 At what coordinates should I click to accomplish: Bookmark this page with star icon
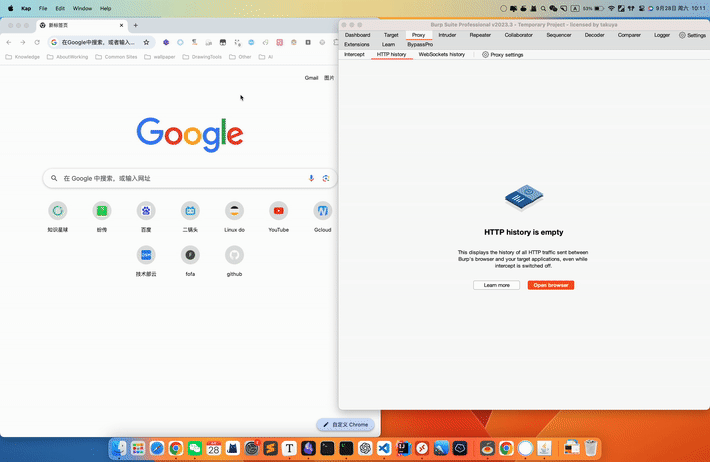click(146, 42)
